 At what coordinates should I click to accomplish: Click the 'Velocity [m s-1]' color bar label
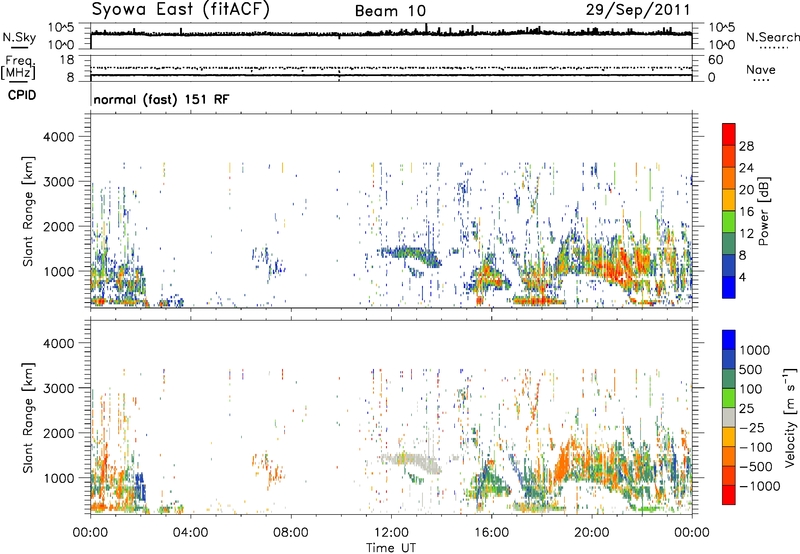[x=790, y=417]
